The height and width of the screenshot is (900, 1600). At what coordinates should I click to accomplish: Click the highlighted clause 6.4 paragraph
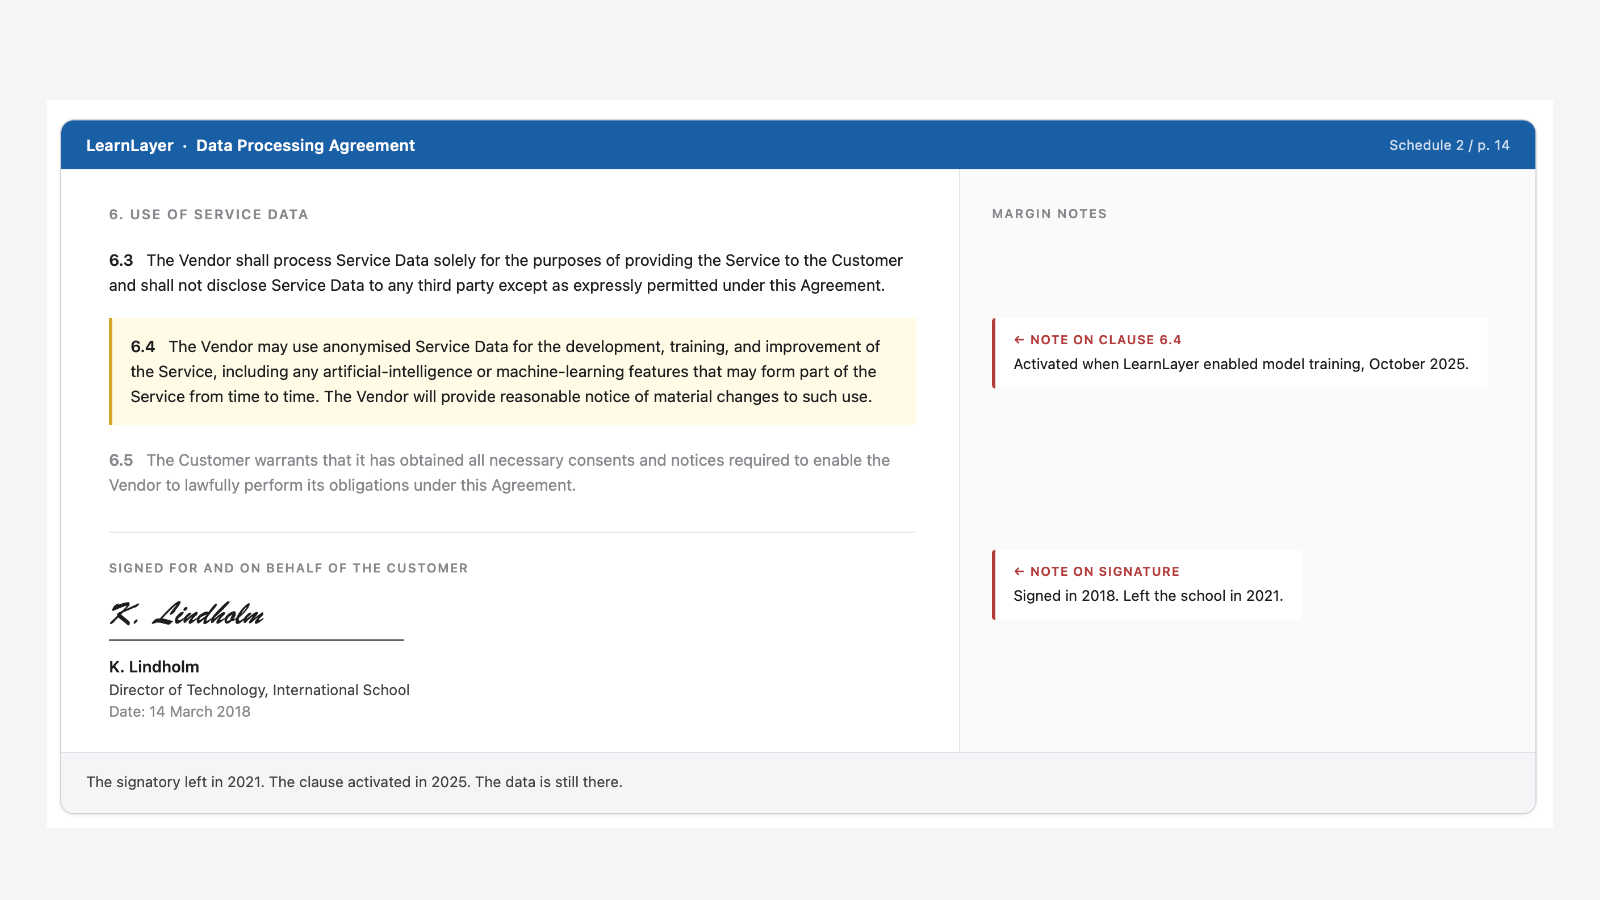click(513, 372)
